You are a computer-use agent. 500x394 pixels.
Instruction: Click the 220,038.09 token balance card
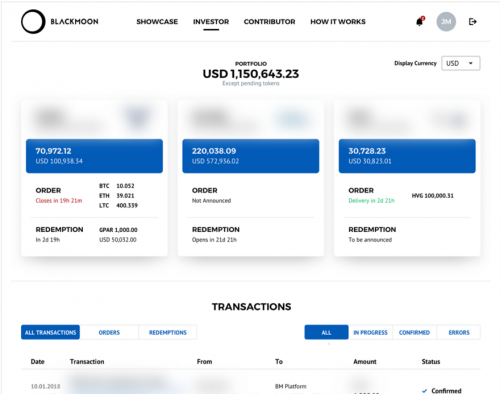251,156
